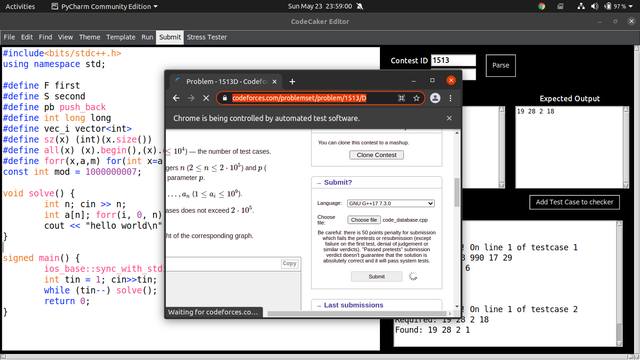Open the Edit menu
Image resolution: width=640 pixels, height=360 pixels.
pyautogui.click(x=27, y=37)
